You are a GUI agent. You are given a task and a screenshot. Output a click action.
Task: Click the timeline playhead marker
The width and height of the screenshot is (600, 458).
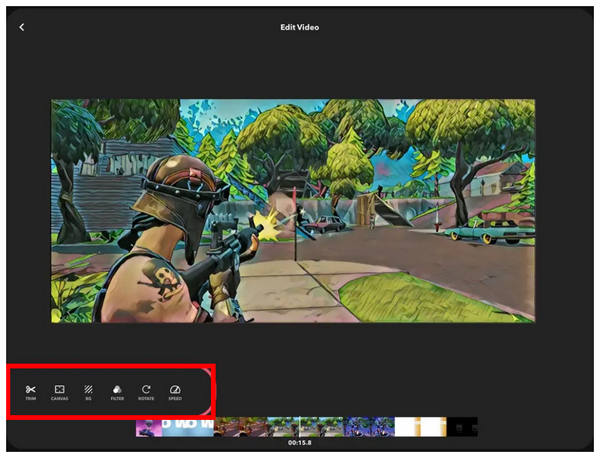pyautogui.click(x=300, y=427)
